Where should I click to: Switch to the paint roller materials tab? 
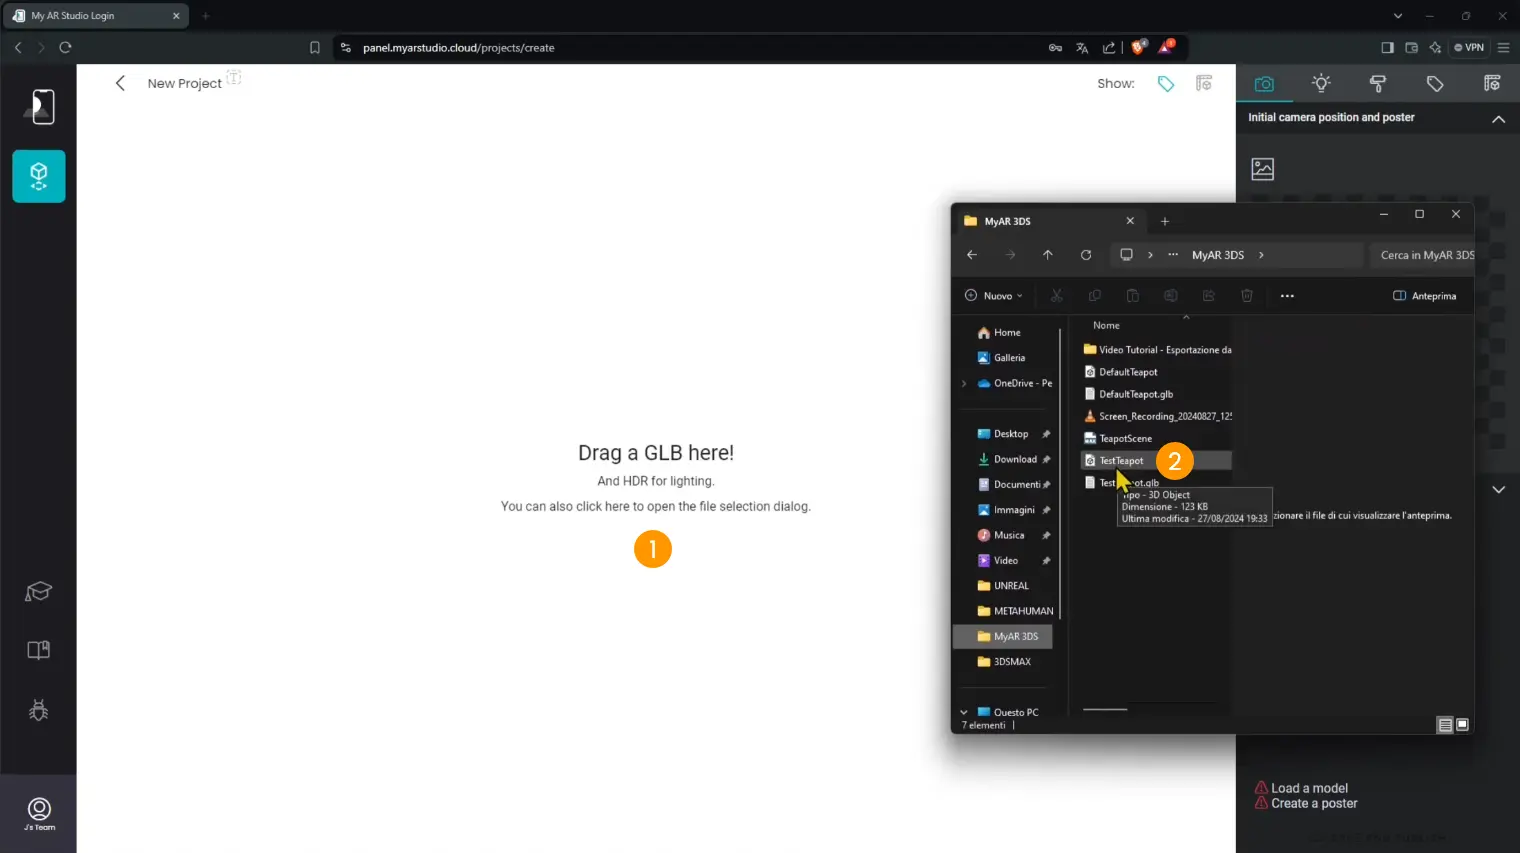click(1378, 84)
